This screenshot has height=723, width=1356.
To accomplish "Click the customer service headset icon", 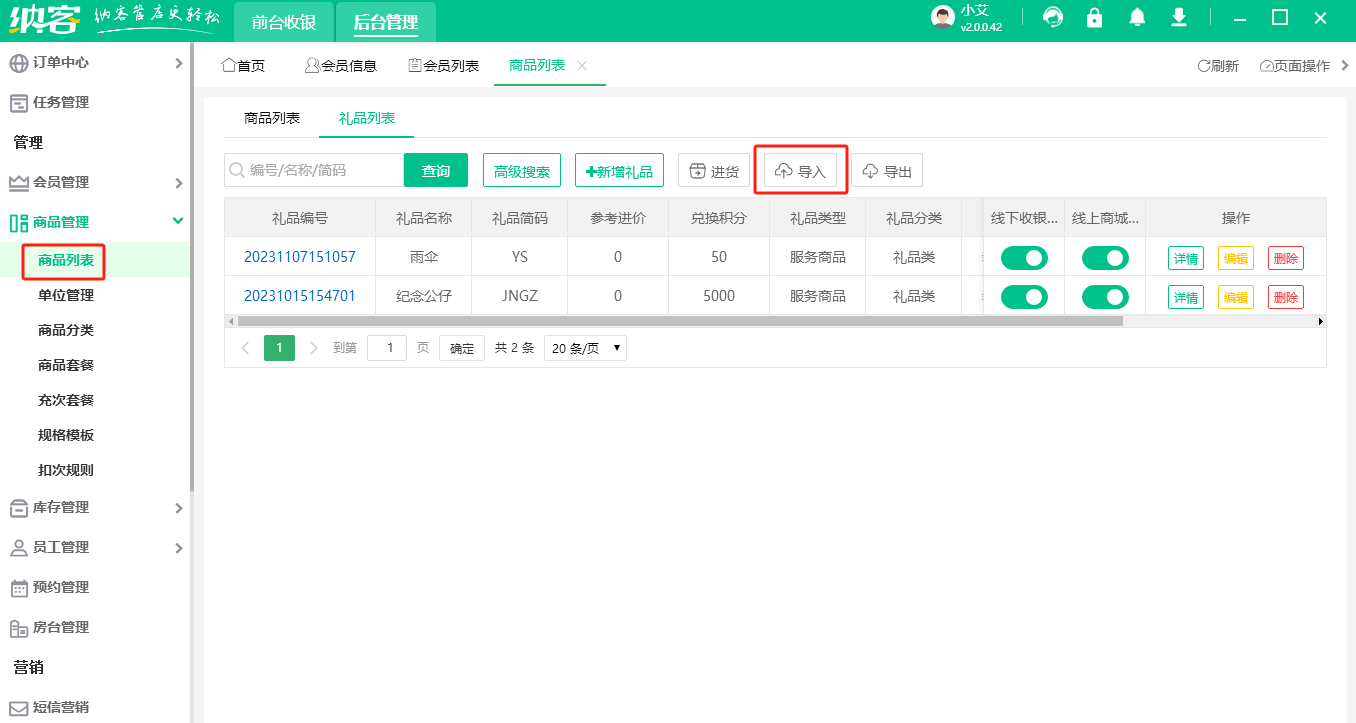I will (x=1053, y=18).
